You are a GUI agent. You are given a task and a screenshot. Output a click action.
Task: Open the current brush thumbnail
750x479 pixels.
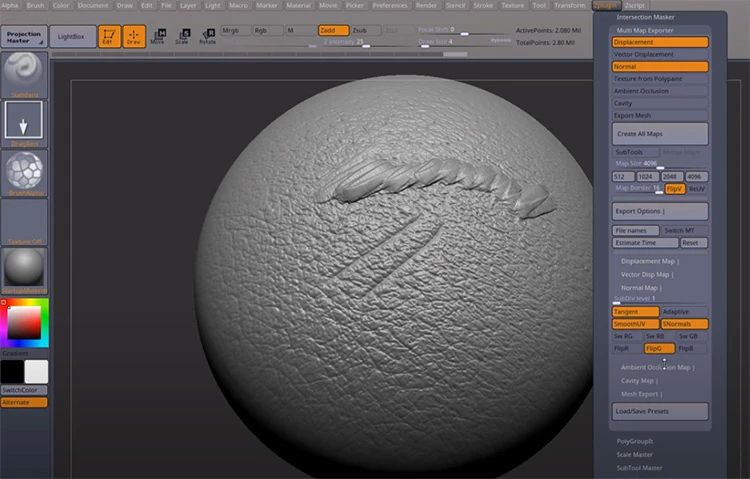point(24,75)
